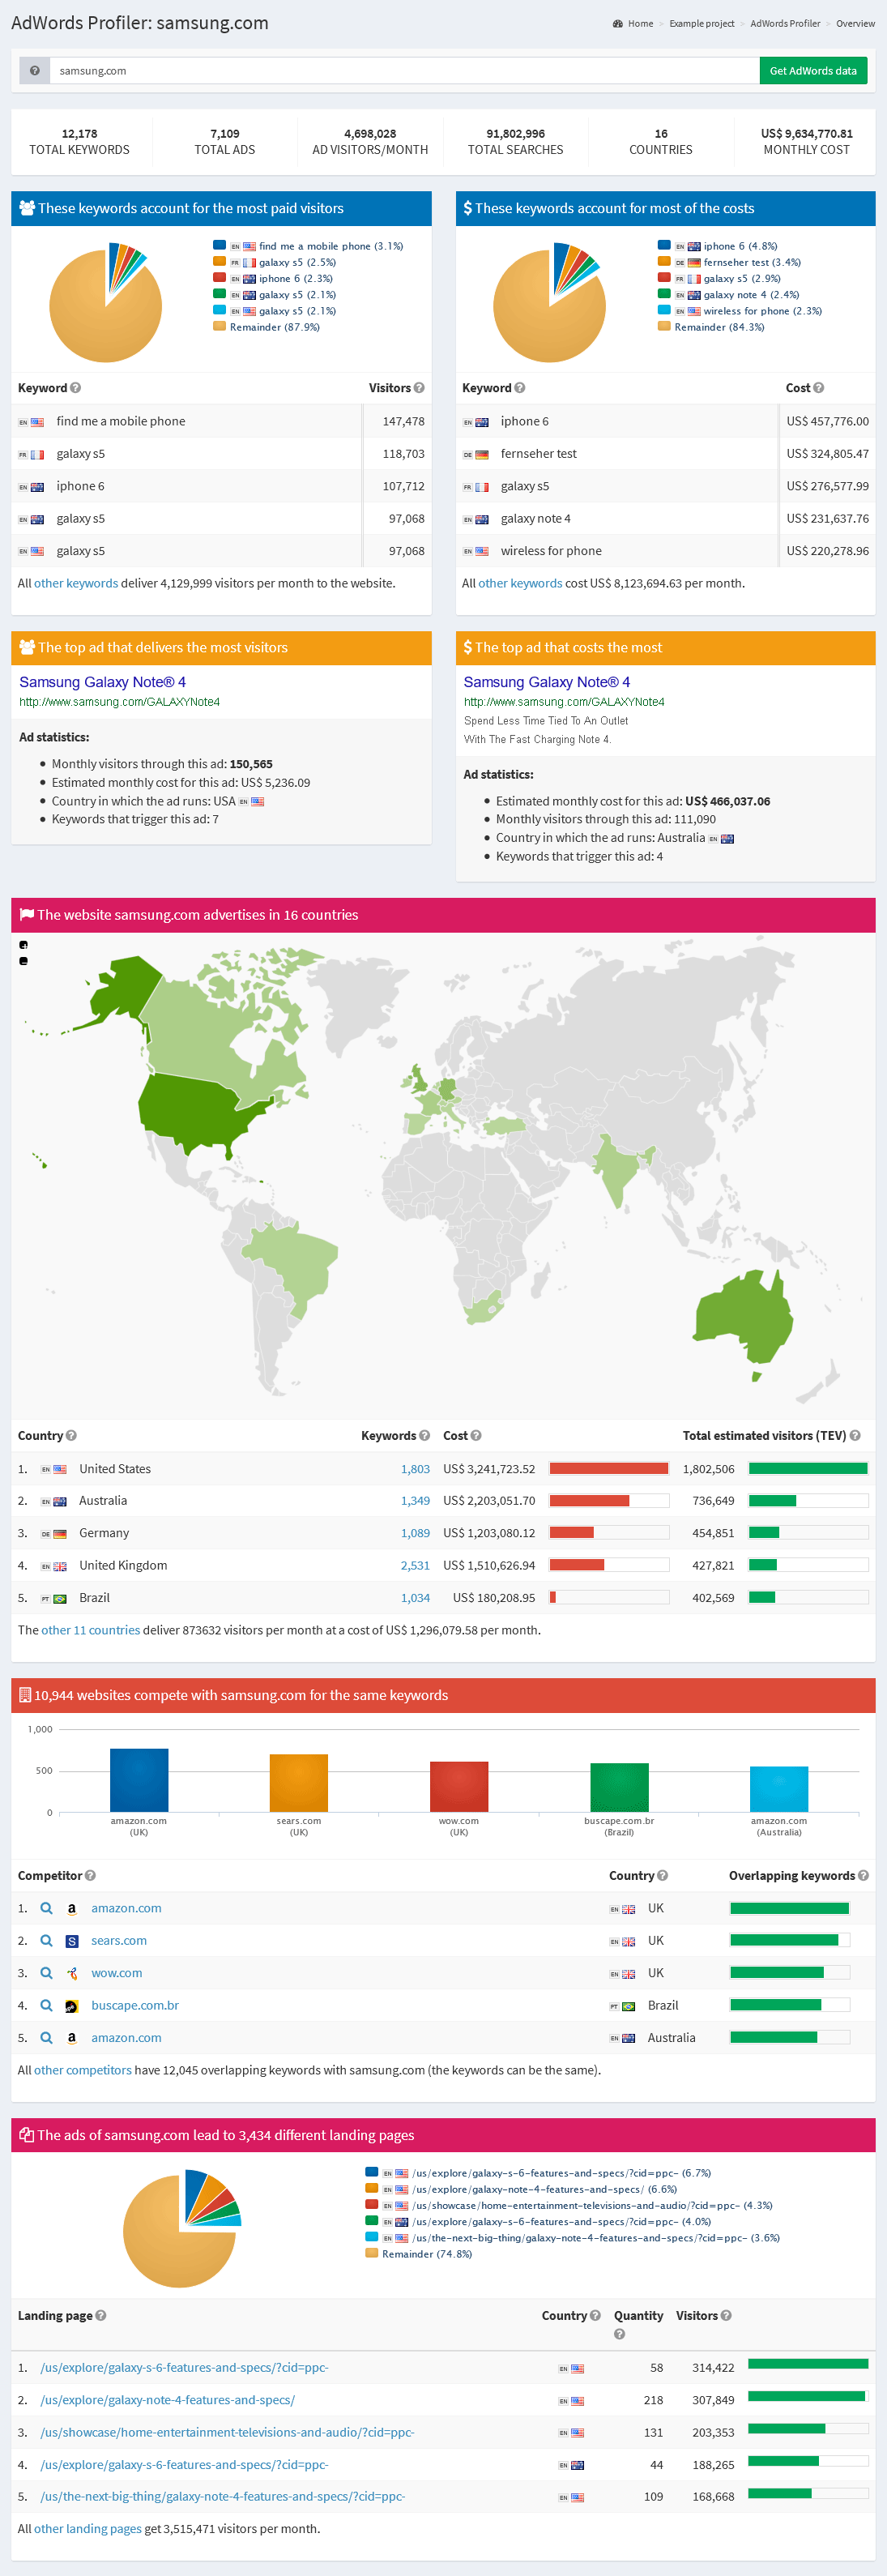
Task: Zoom out on the world map
Action: [x=23, y=961]
